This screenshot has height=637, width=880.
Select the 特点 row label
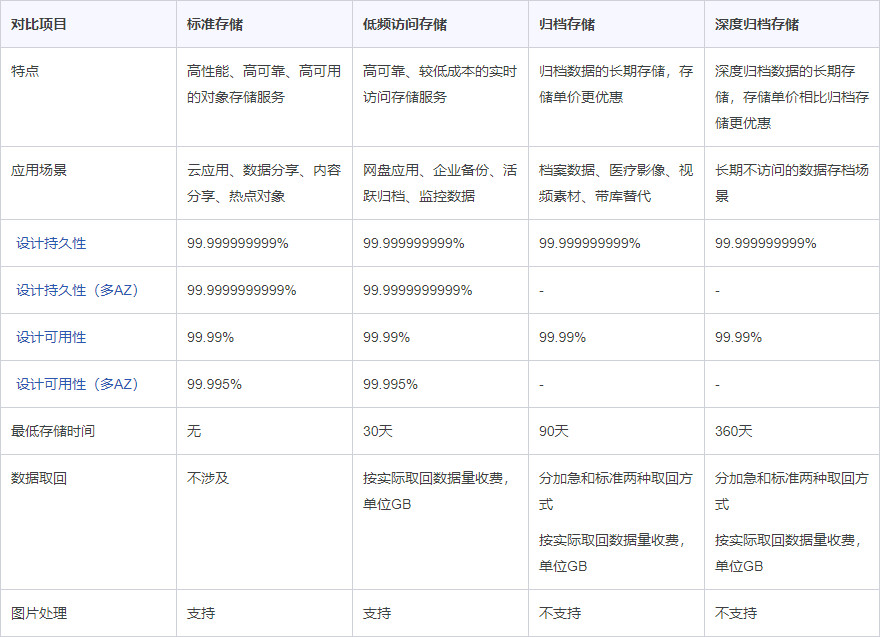28,70
